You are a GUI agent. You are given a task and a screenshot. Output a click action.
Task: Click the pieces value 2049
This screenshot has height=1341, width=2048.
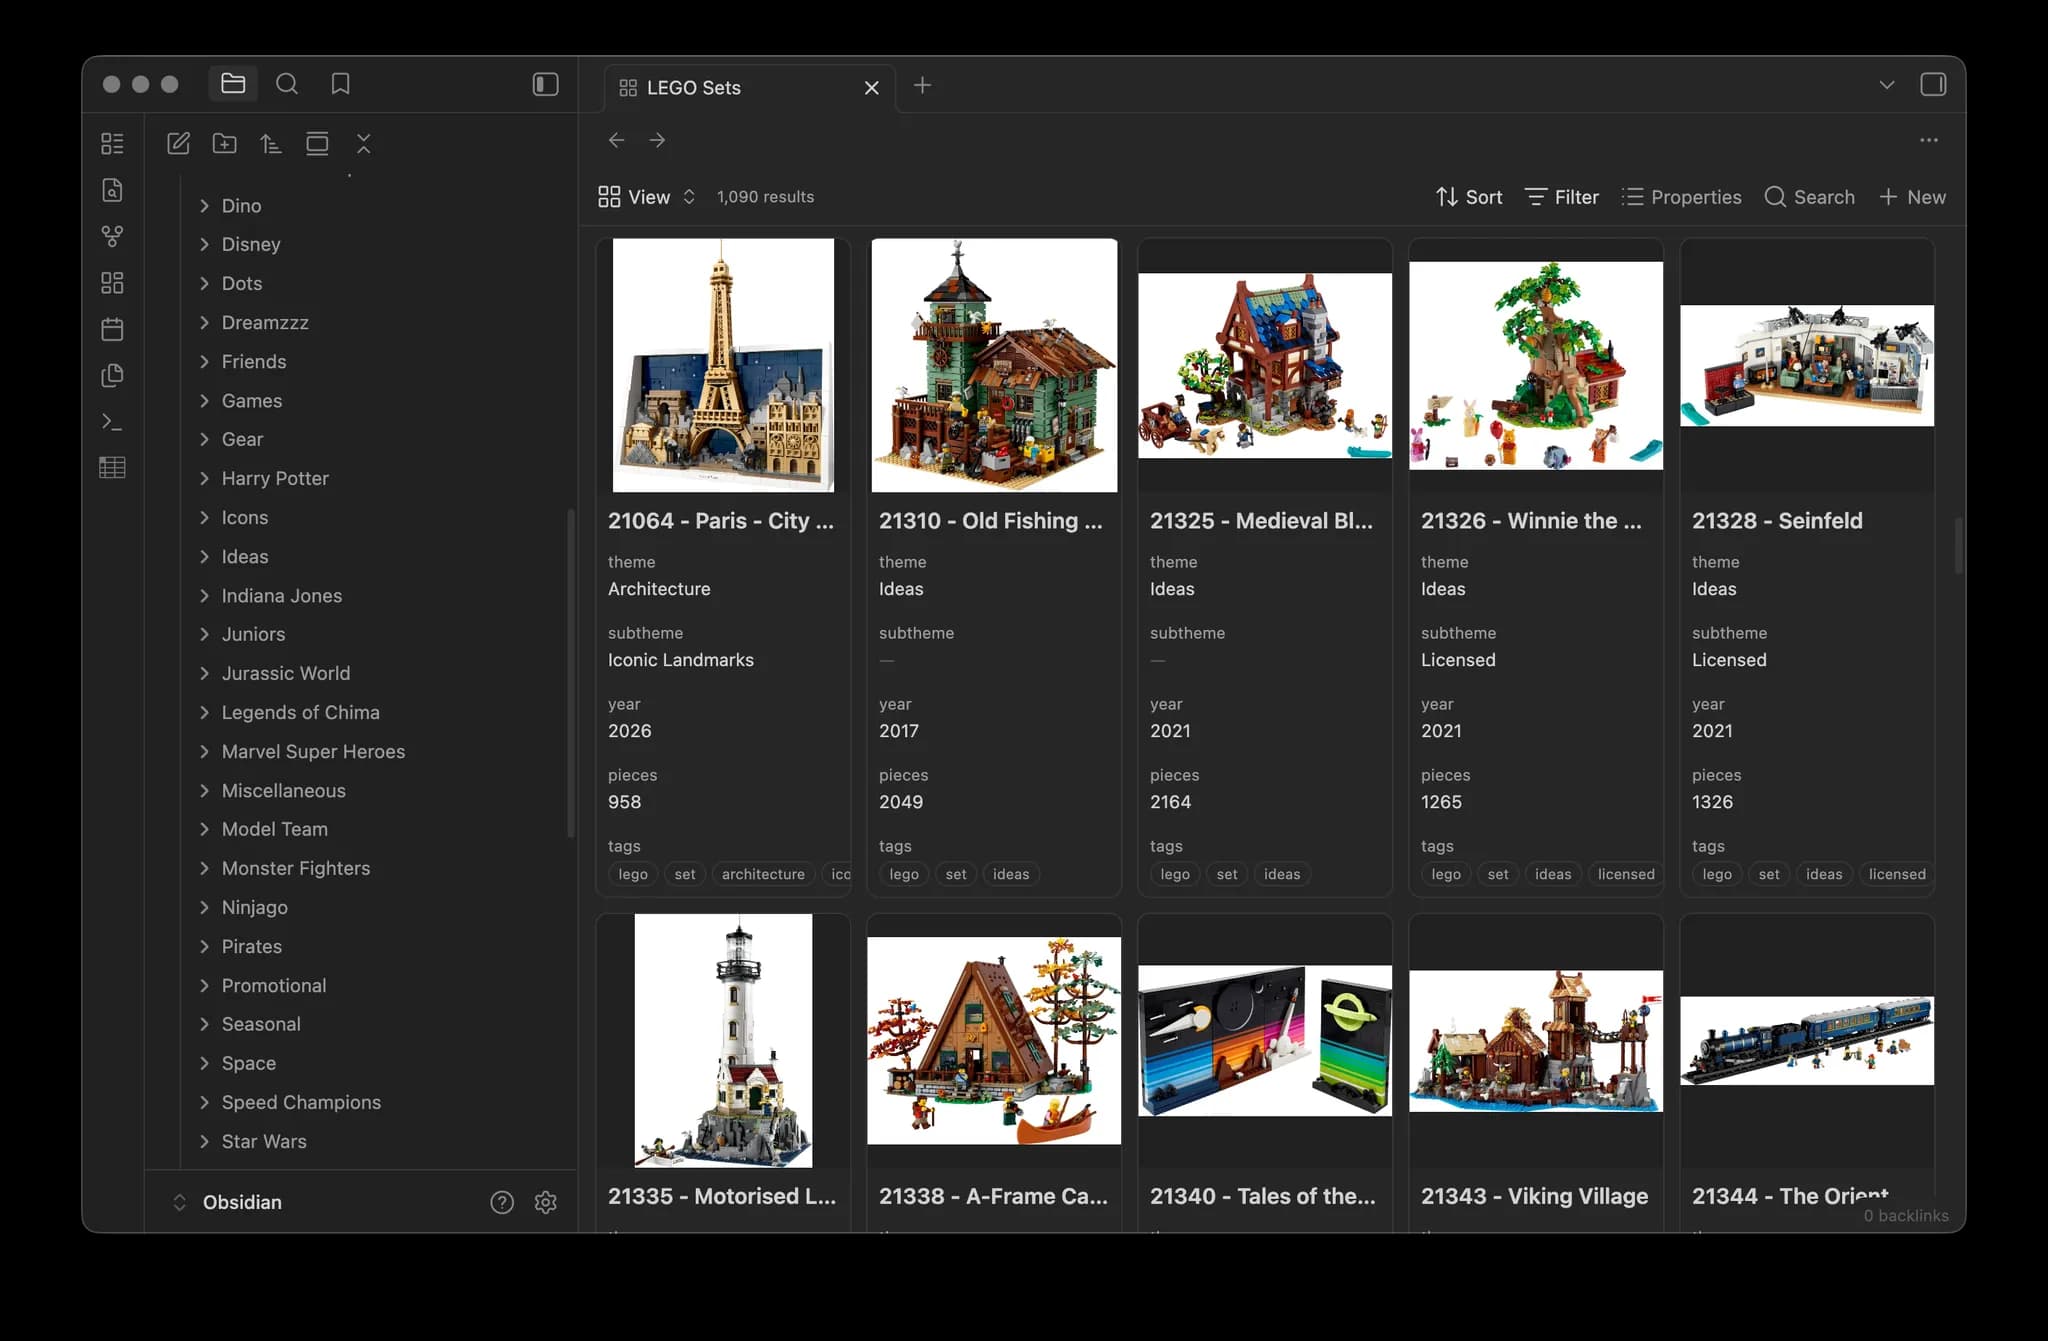901,802
